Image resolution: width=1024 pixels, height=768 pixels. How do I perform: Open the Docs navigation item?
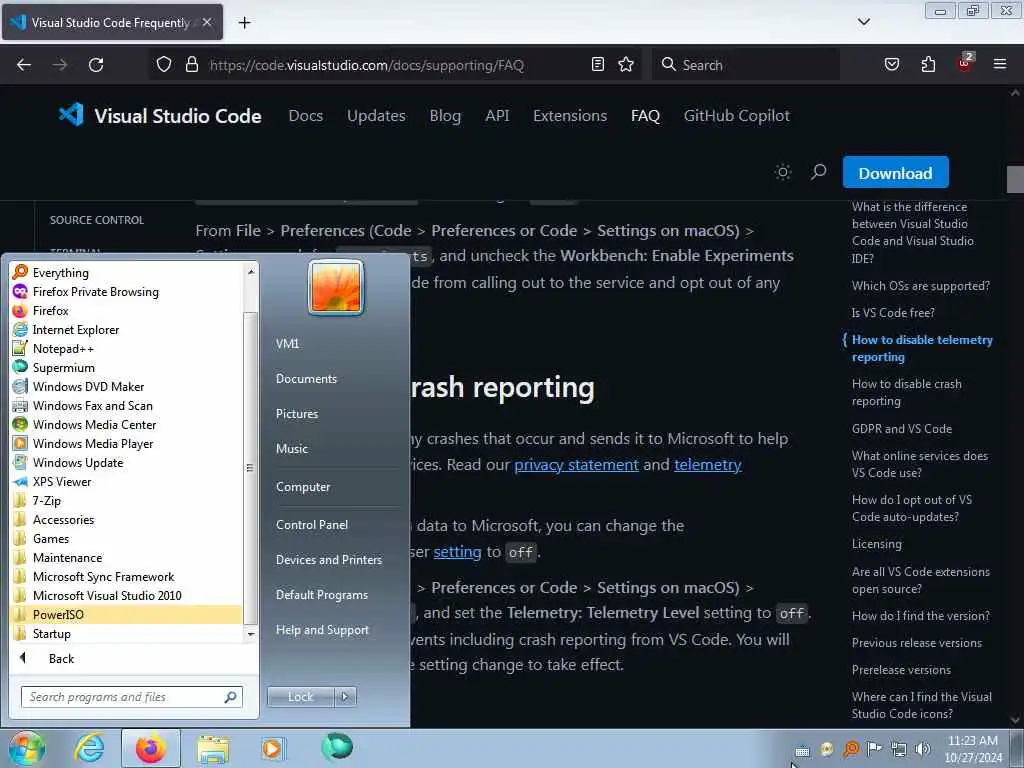[x=306, y=116]
